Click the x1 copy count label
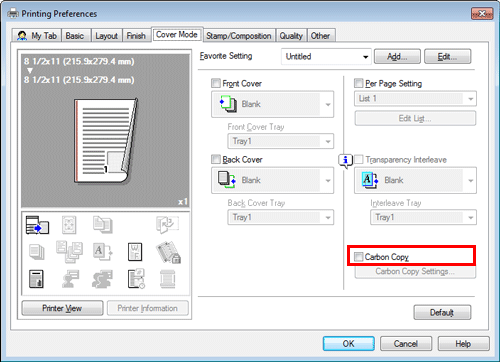The width and height of the screenshot is (500, 362). [x=183, y=201]
